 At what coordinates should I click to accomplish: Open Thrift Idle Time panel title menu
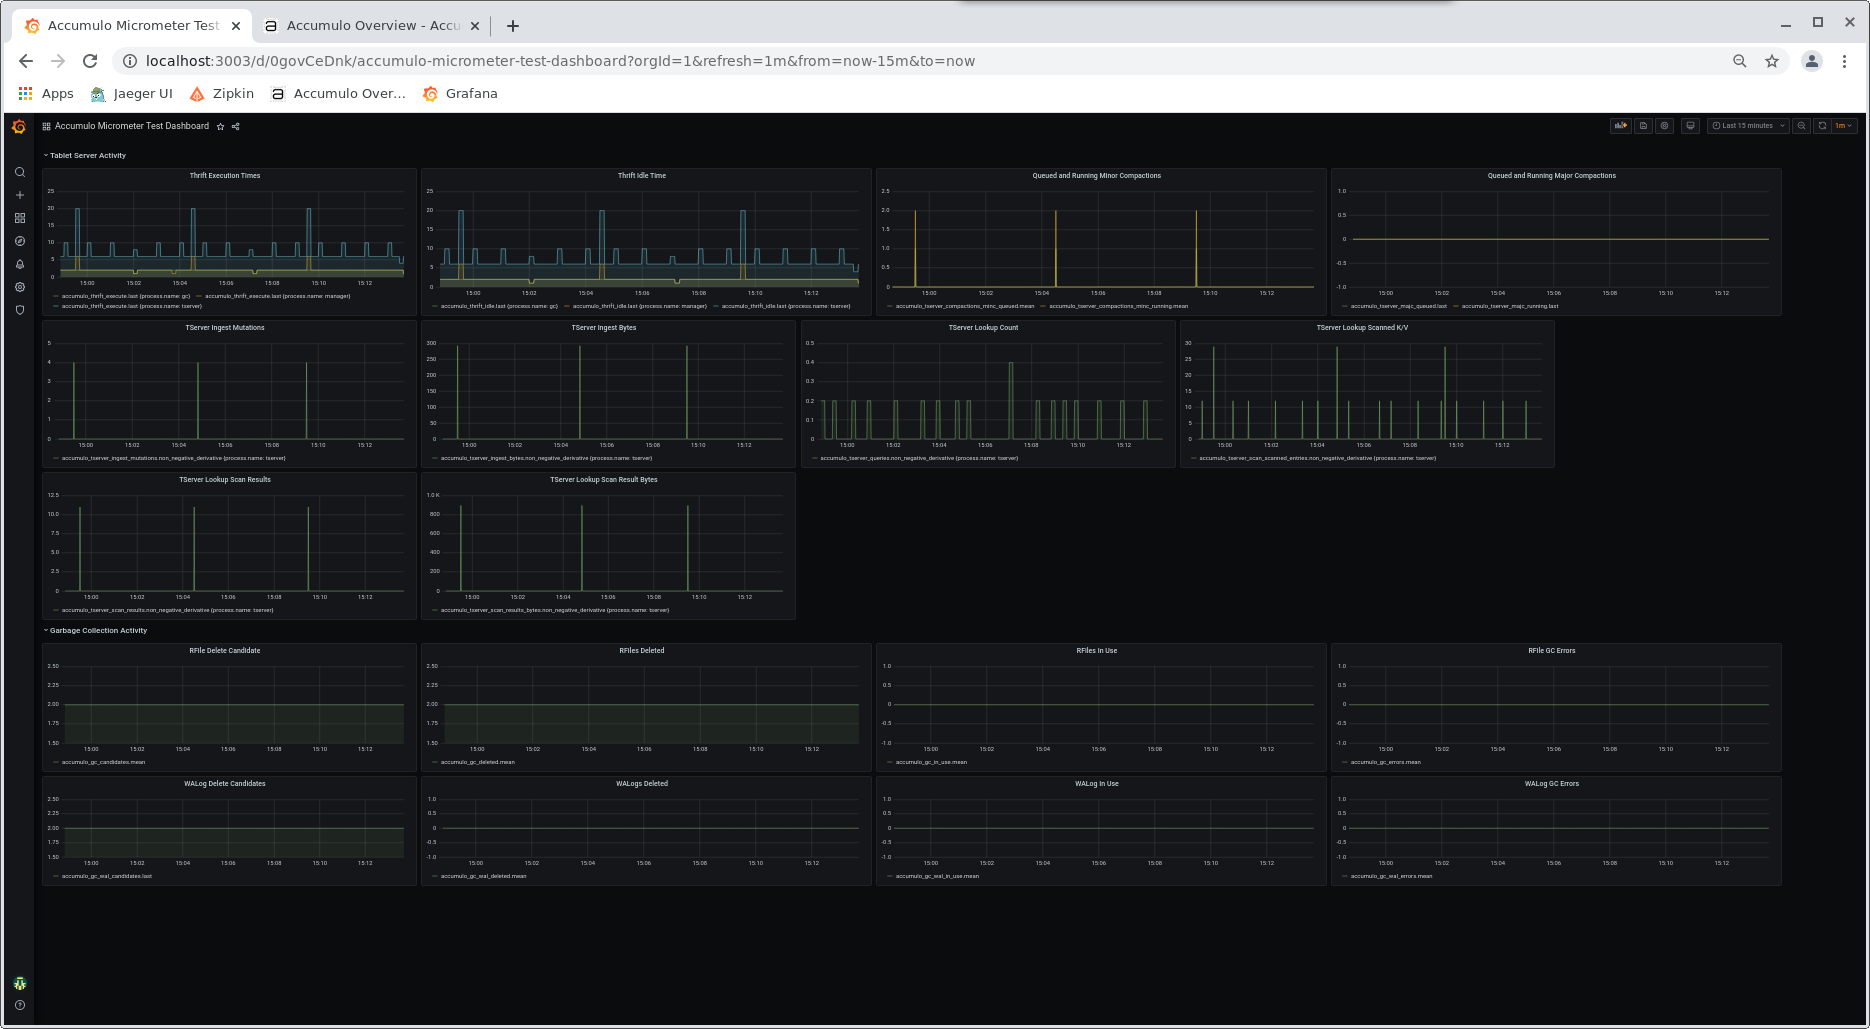click(642, 176)
